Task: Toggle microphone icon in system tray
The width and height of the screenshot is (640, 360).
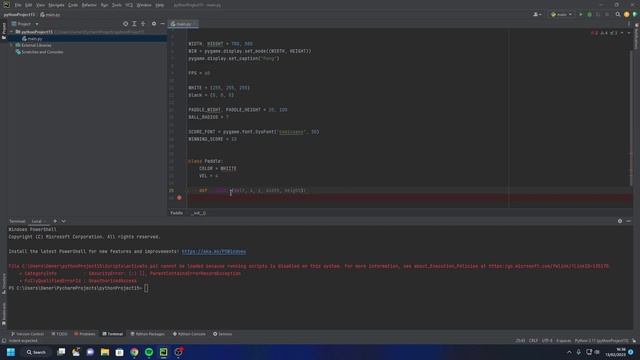Action: click(x=578, y=352)
